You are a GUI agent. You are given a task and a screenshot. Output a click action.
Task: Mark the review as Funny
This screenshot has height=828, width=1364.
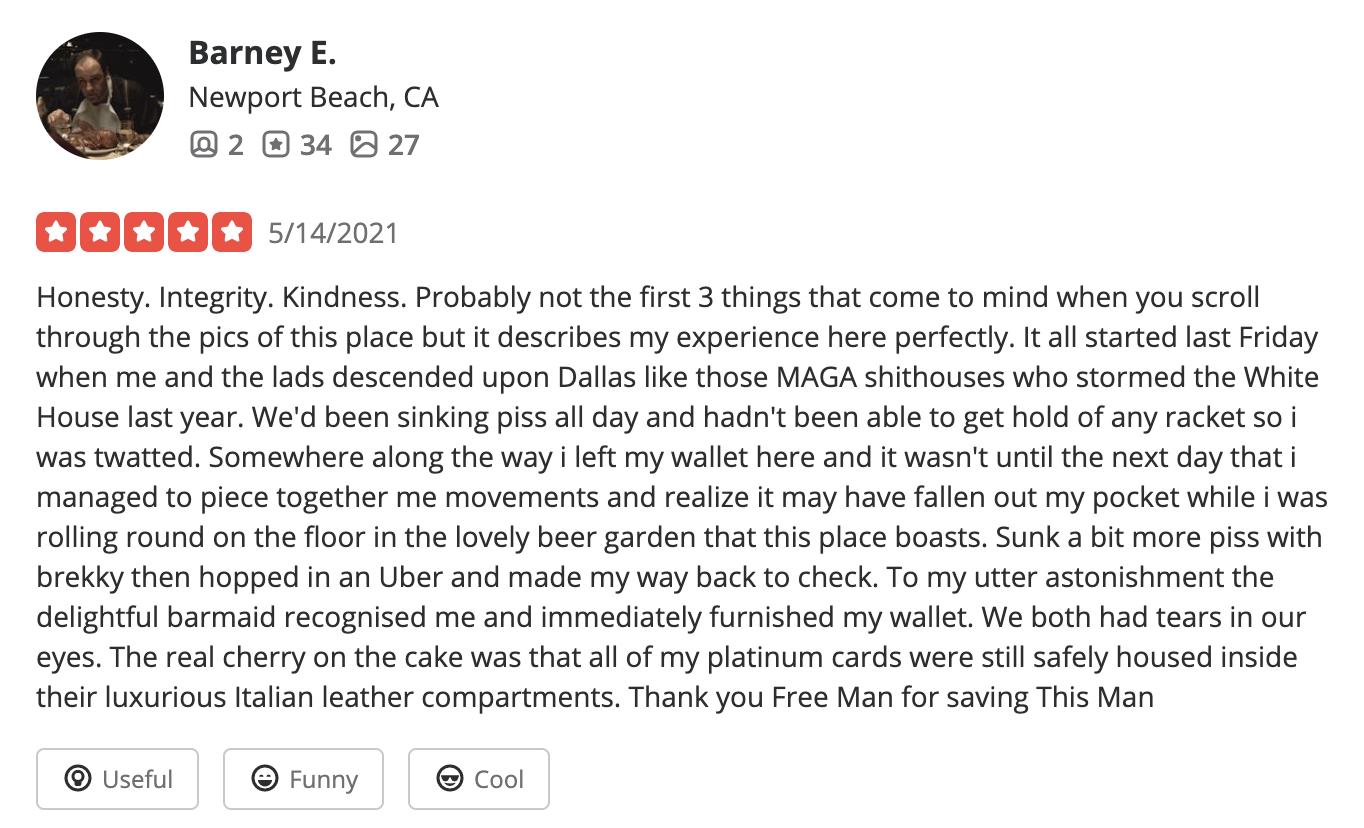pyautogui.click(x=303, y=779)
